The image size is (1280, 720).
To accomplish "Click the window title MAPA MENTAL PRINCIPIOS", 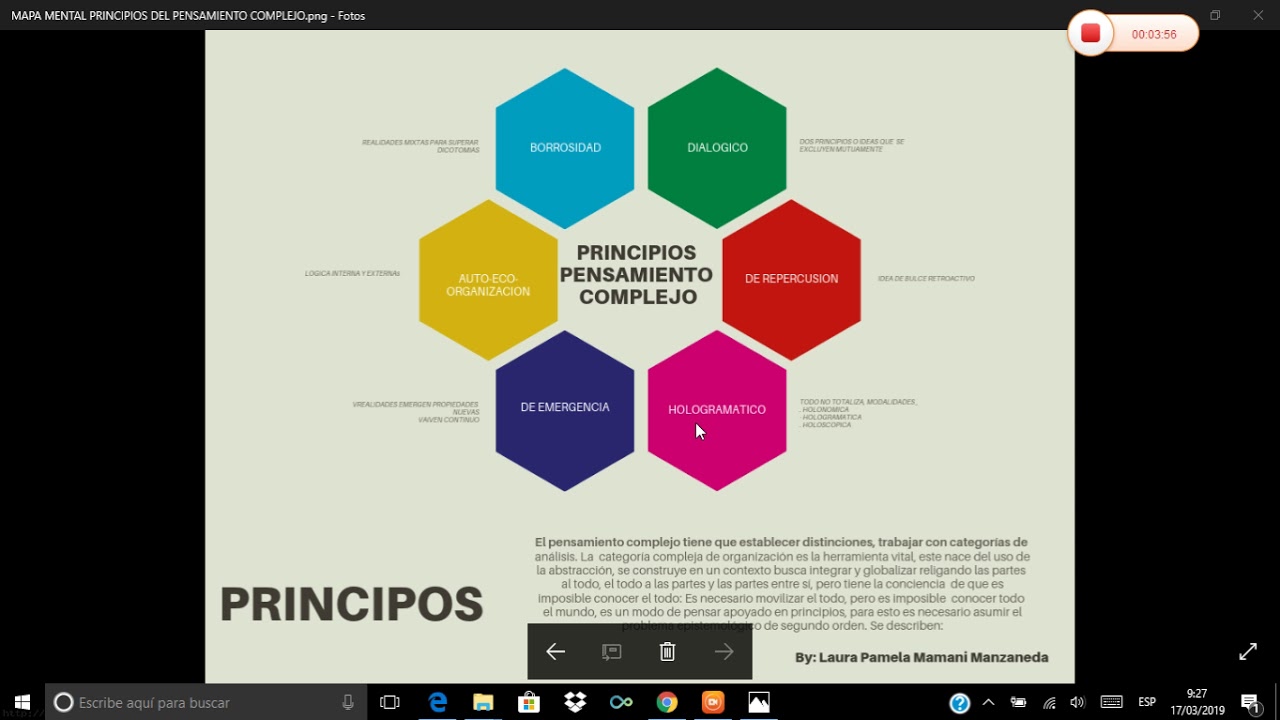I will (188, 15).
